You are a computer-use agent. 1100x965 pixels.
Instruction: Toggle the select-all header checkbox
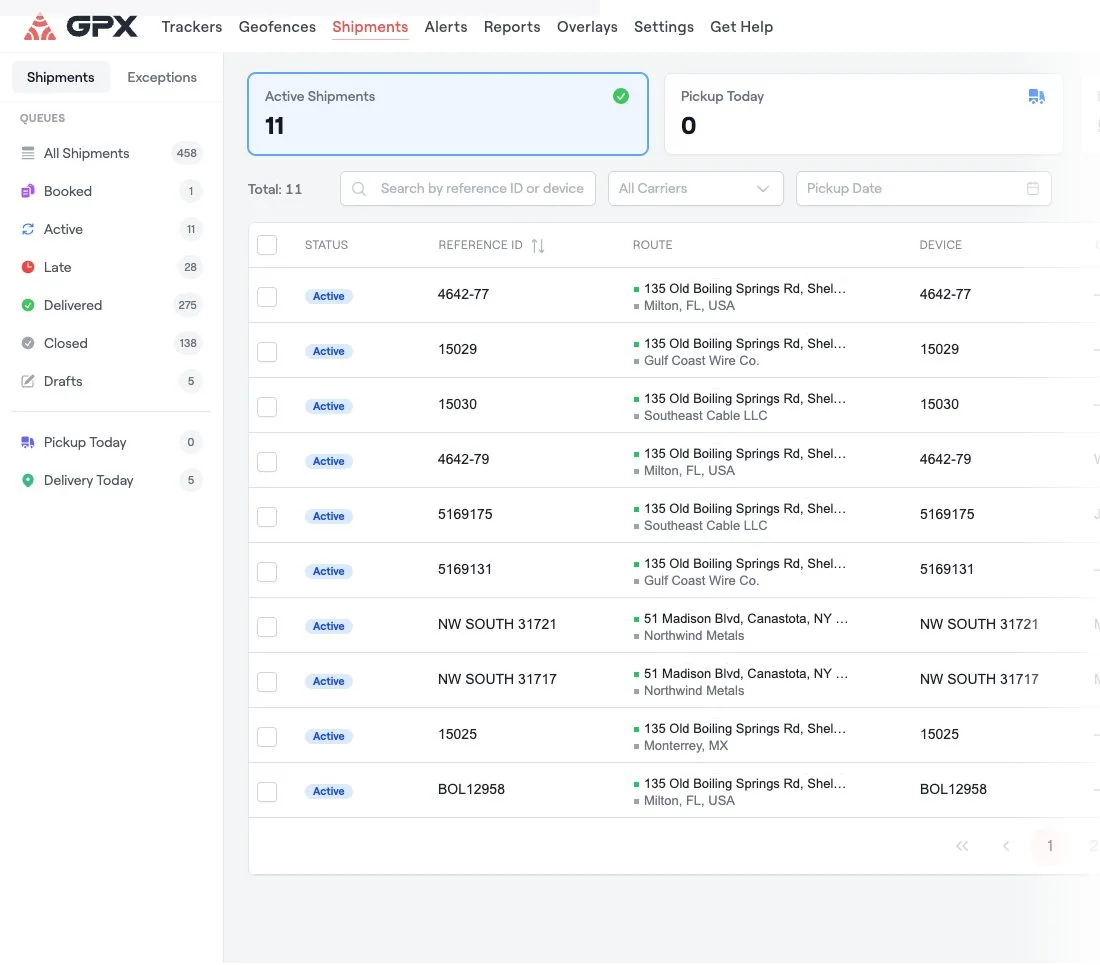[267, 245]
